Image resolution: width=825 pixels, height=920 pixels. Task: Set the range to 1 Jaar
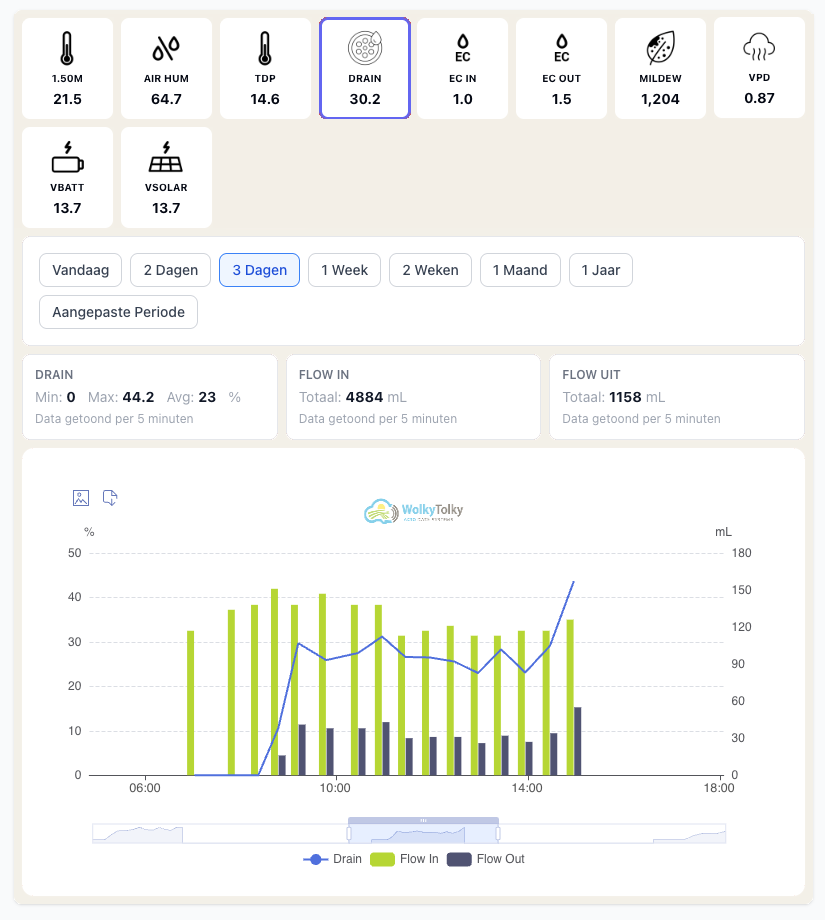tap(601, 270)
